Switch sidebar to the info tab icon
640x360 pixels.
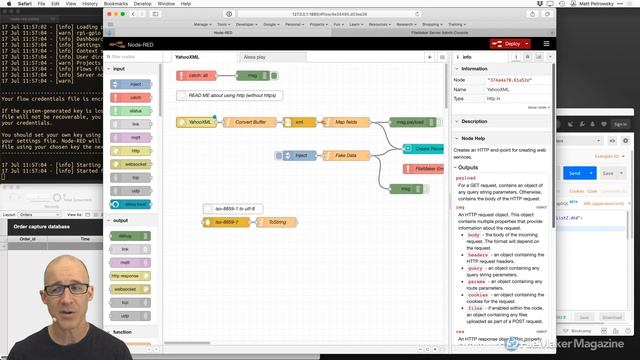click(x=516, y=57)
